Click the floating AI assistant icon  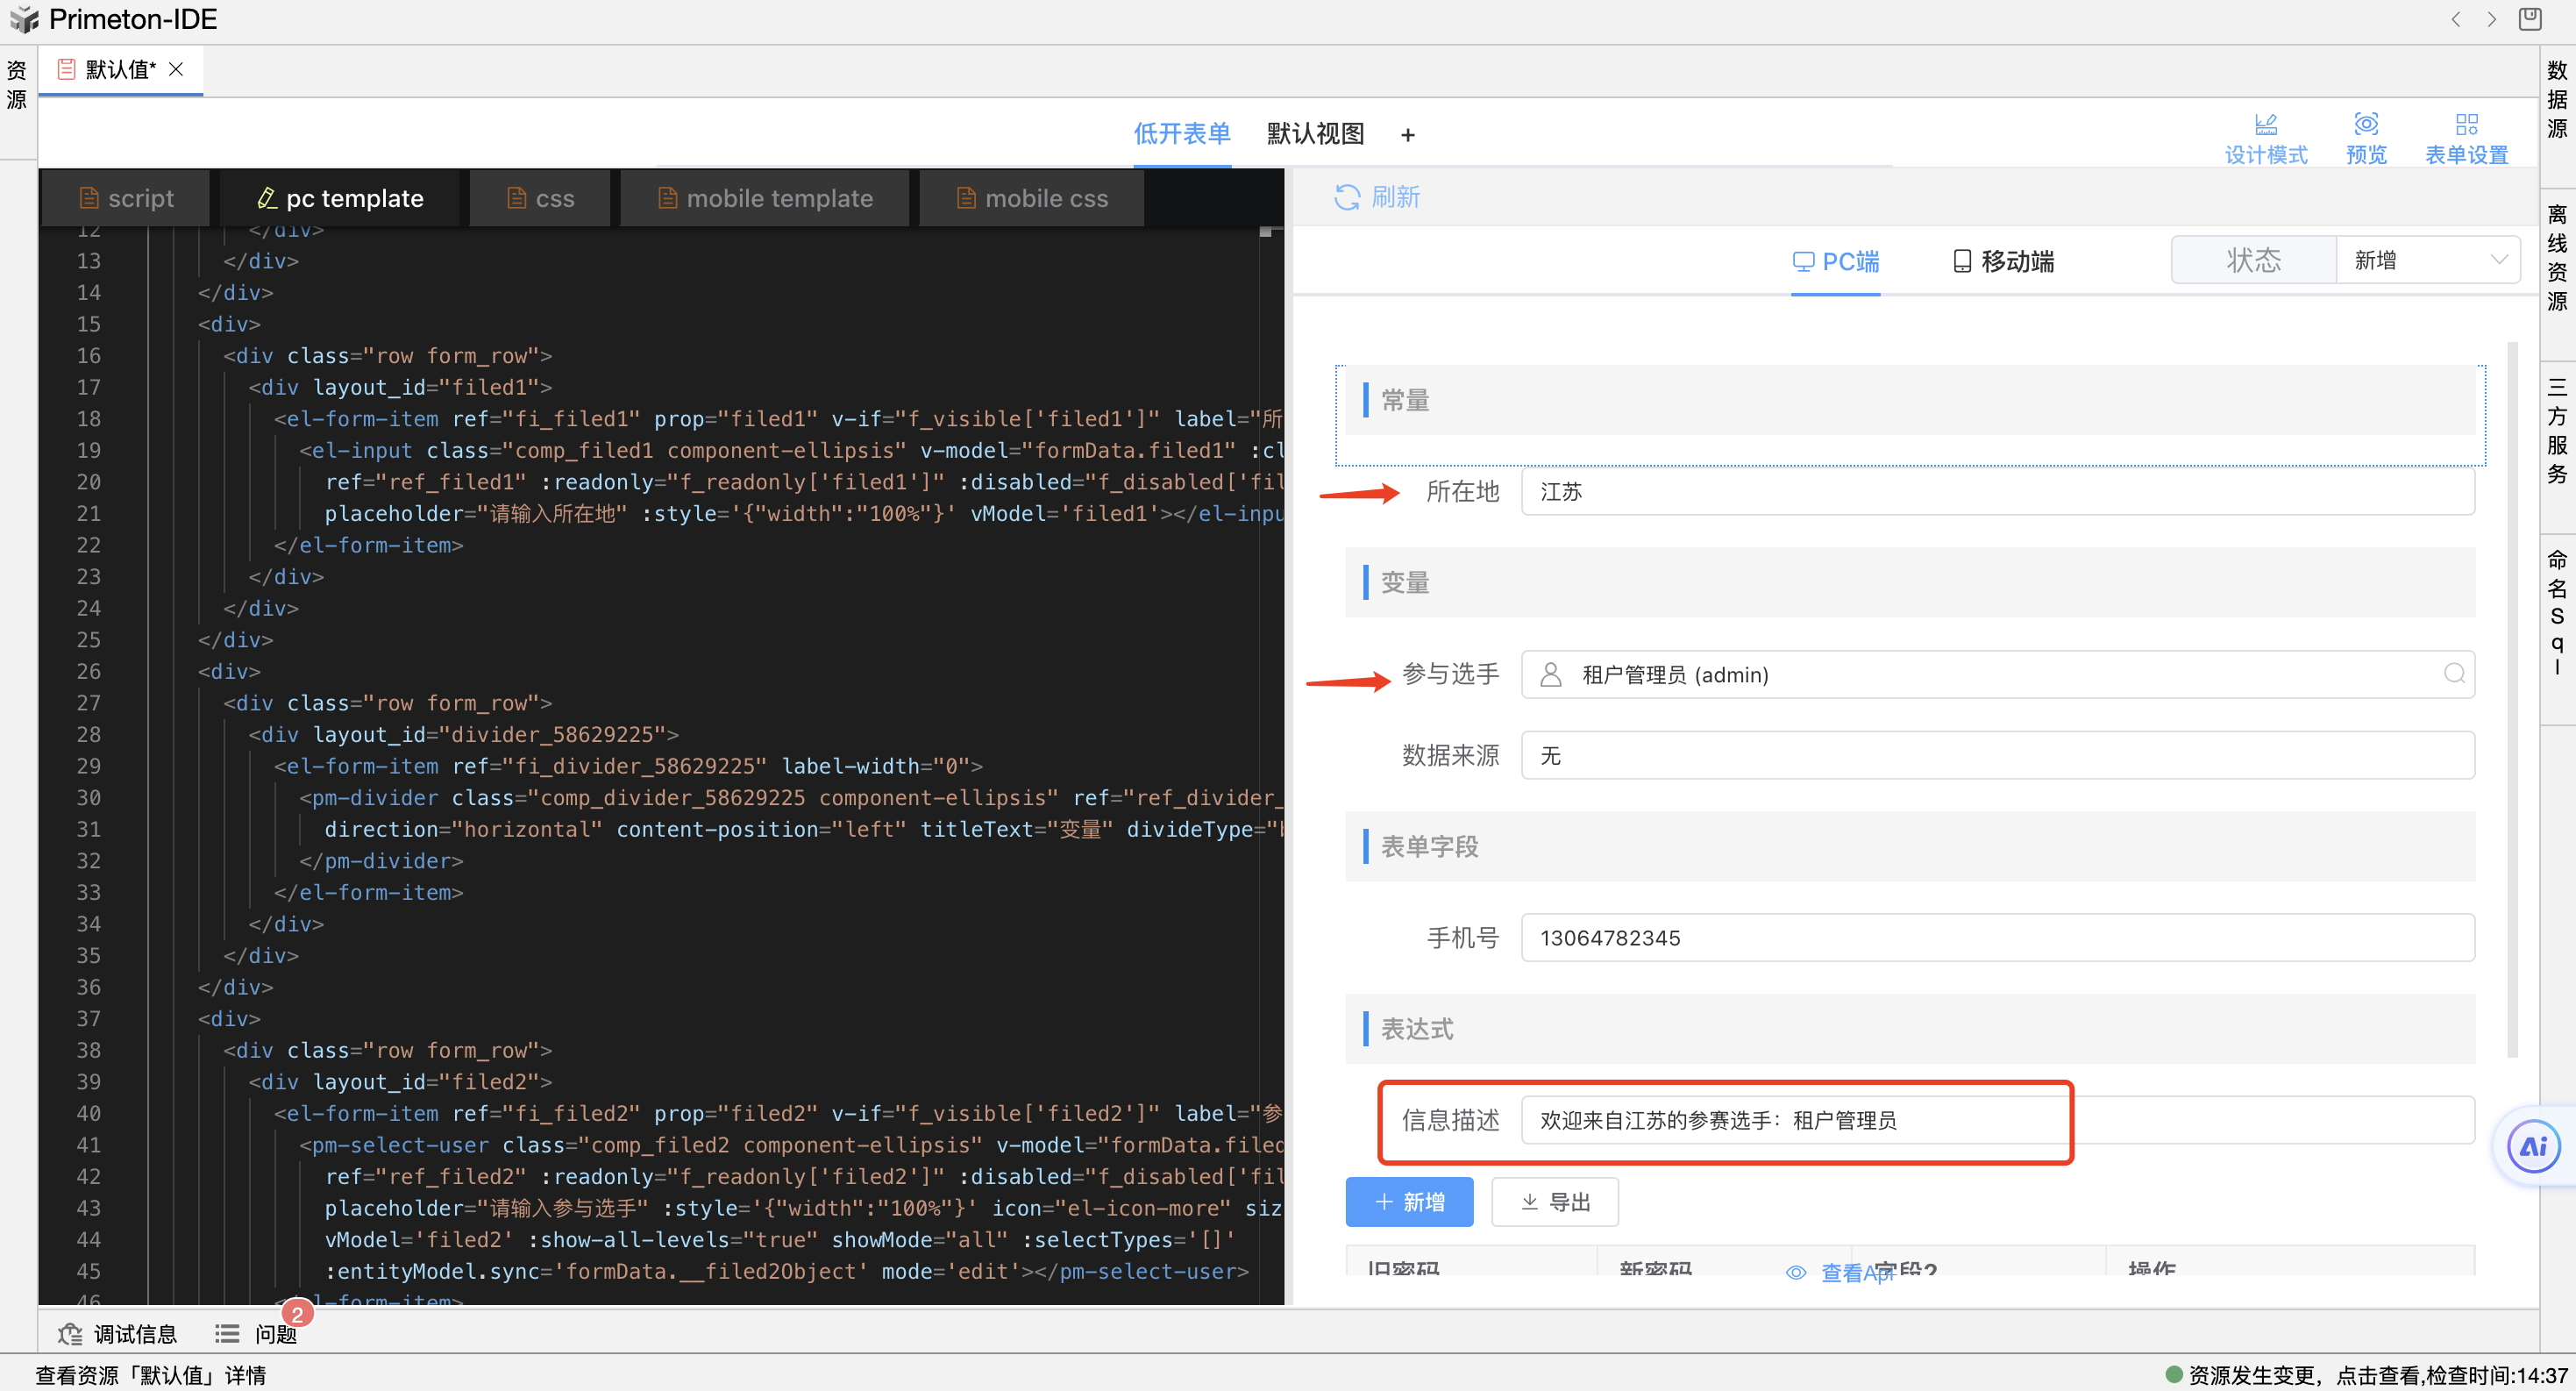(2533, 1146)
